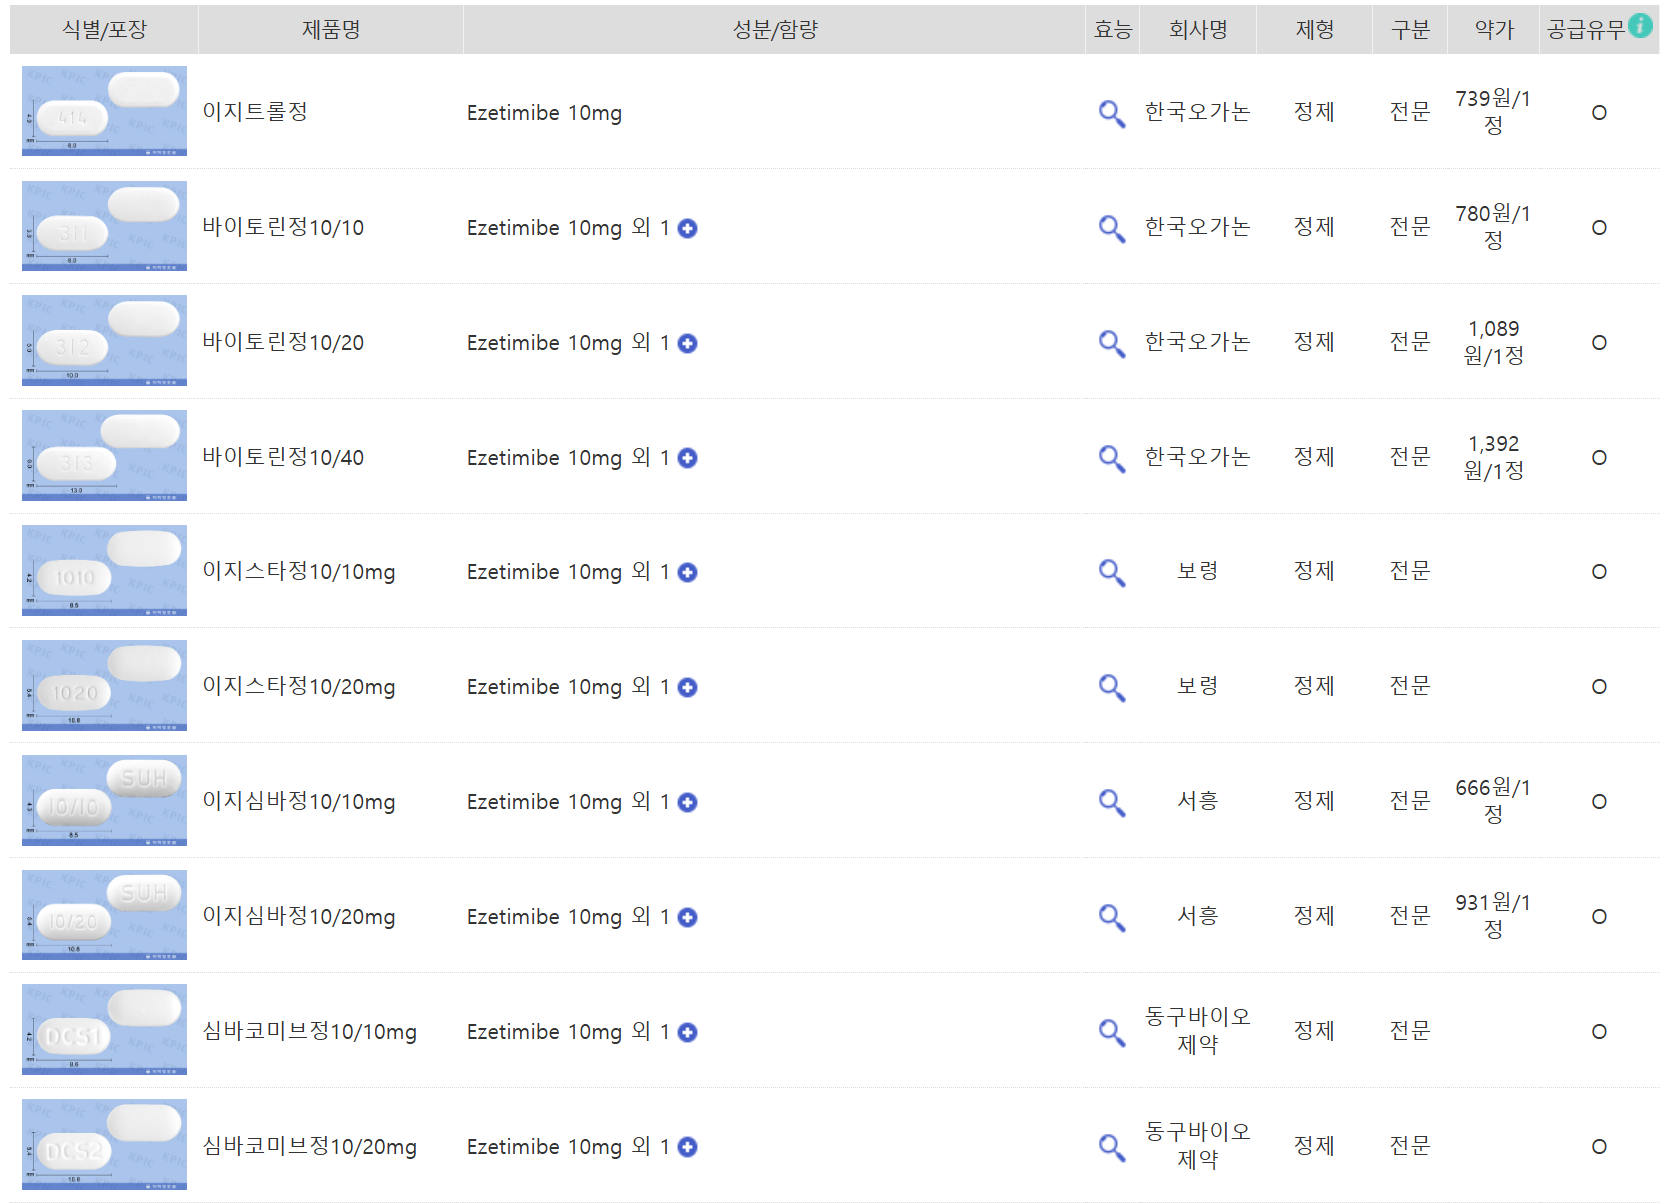Image resolution: width=1668 pixels, height=1204 pixels.
Task: Click the efficacy magnifier icon for 이지스타정10/10mg
Action: point(1112,572)
